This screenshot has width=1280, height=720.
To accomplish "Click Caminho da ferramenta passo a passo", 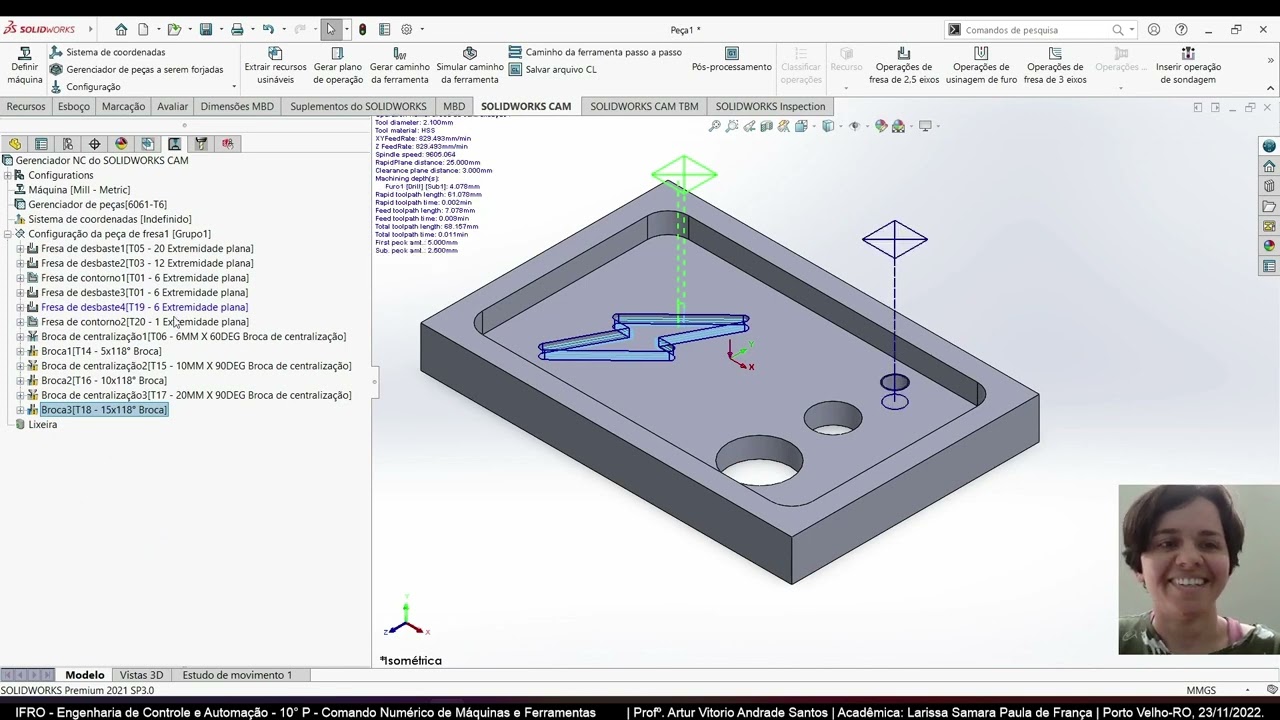I will click(595, 52).
